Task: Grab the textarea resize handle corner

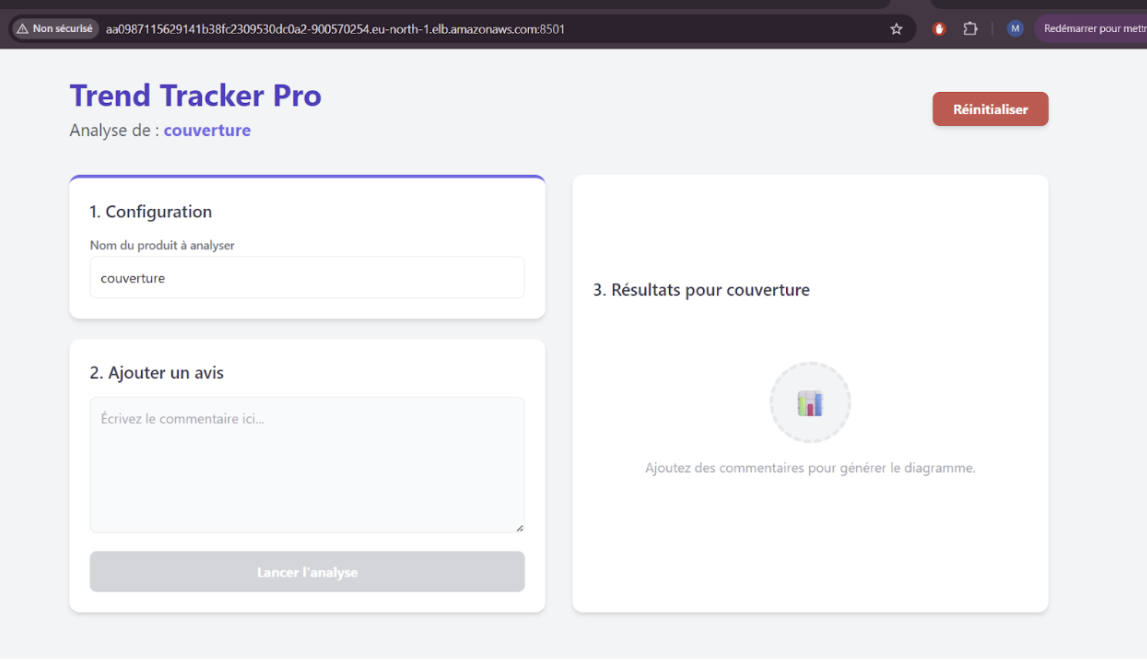Action: click(x=519, y=527)
